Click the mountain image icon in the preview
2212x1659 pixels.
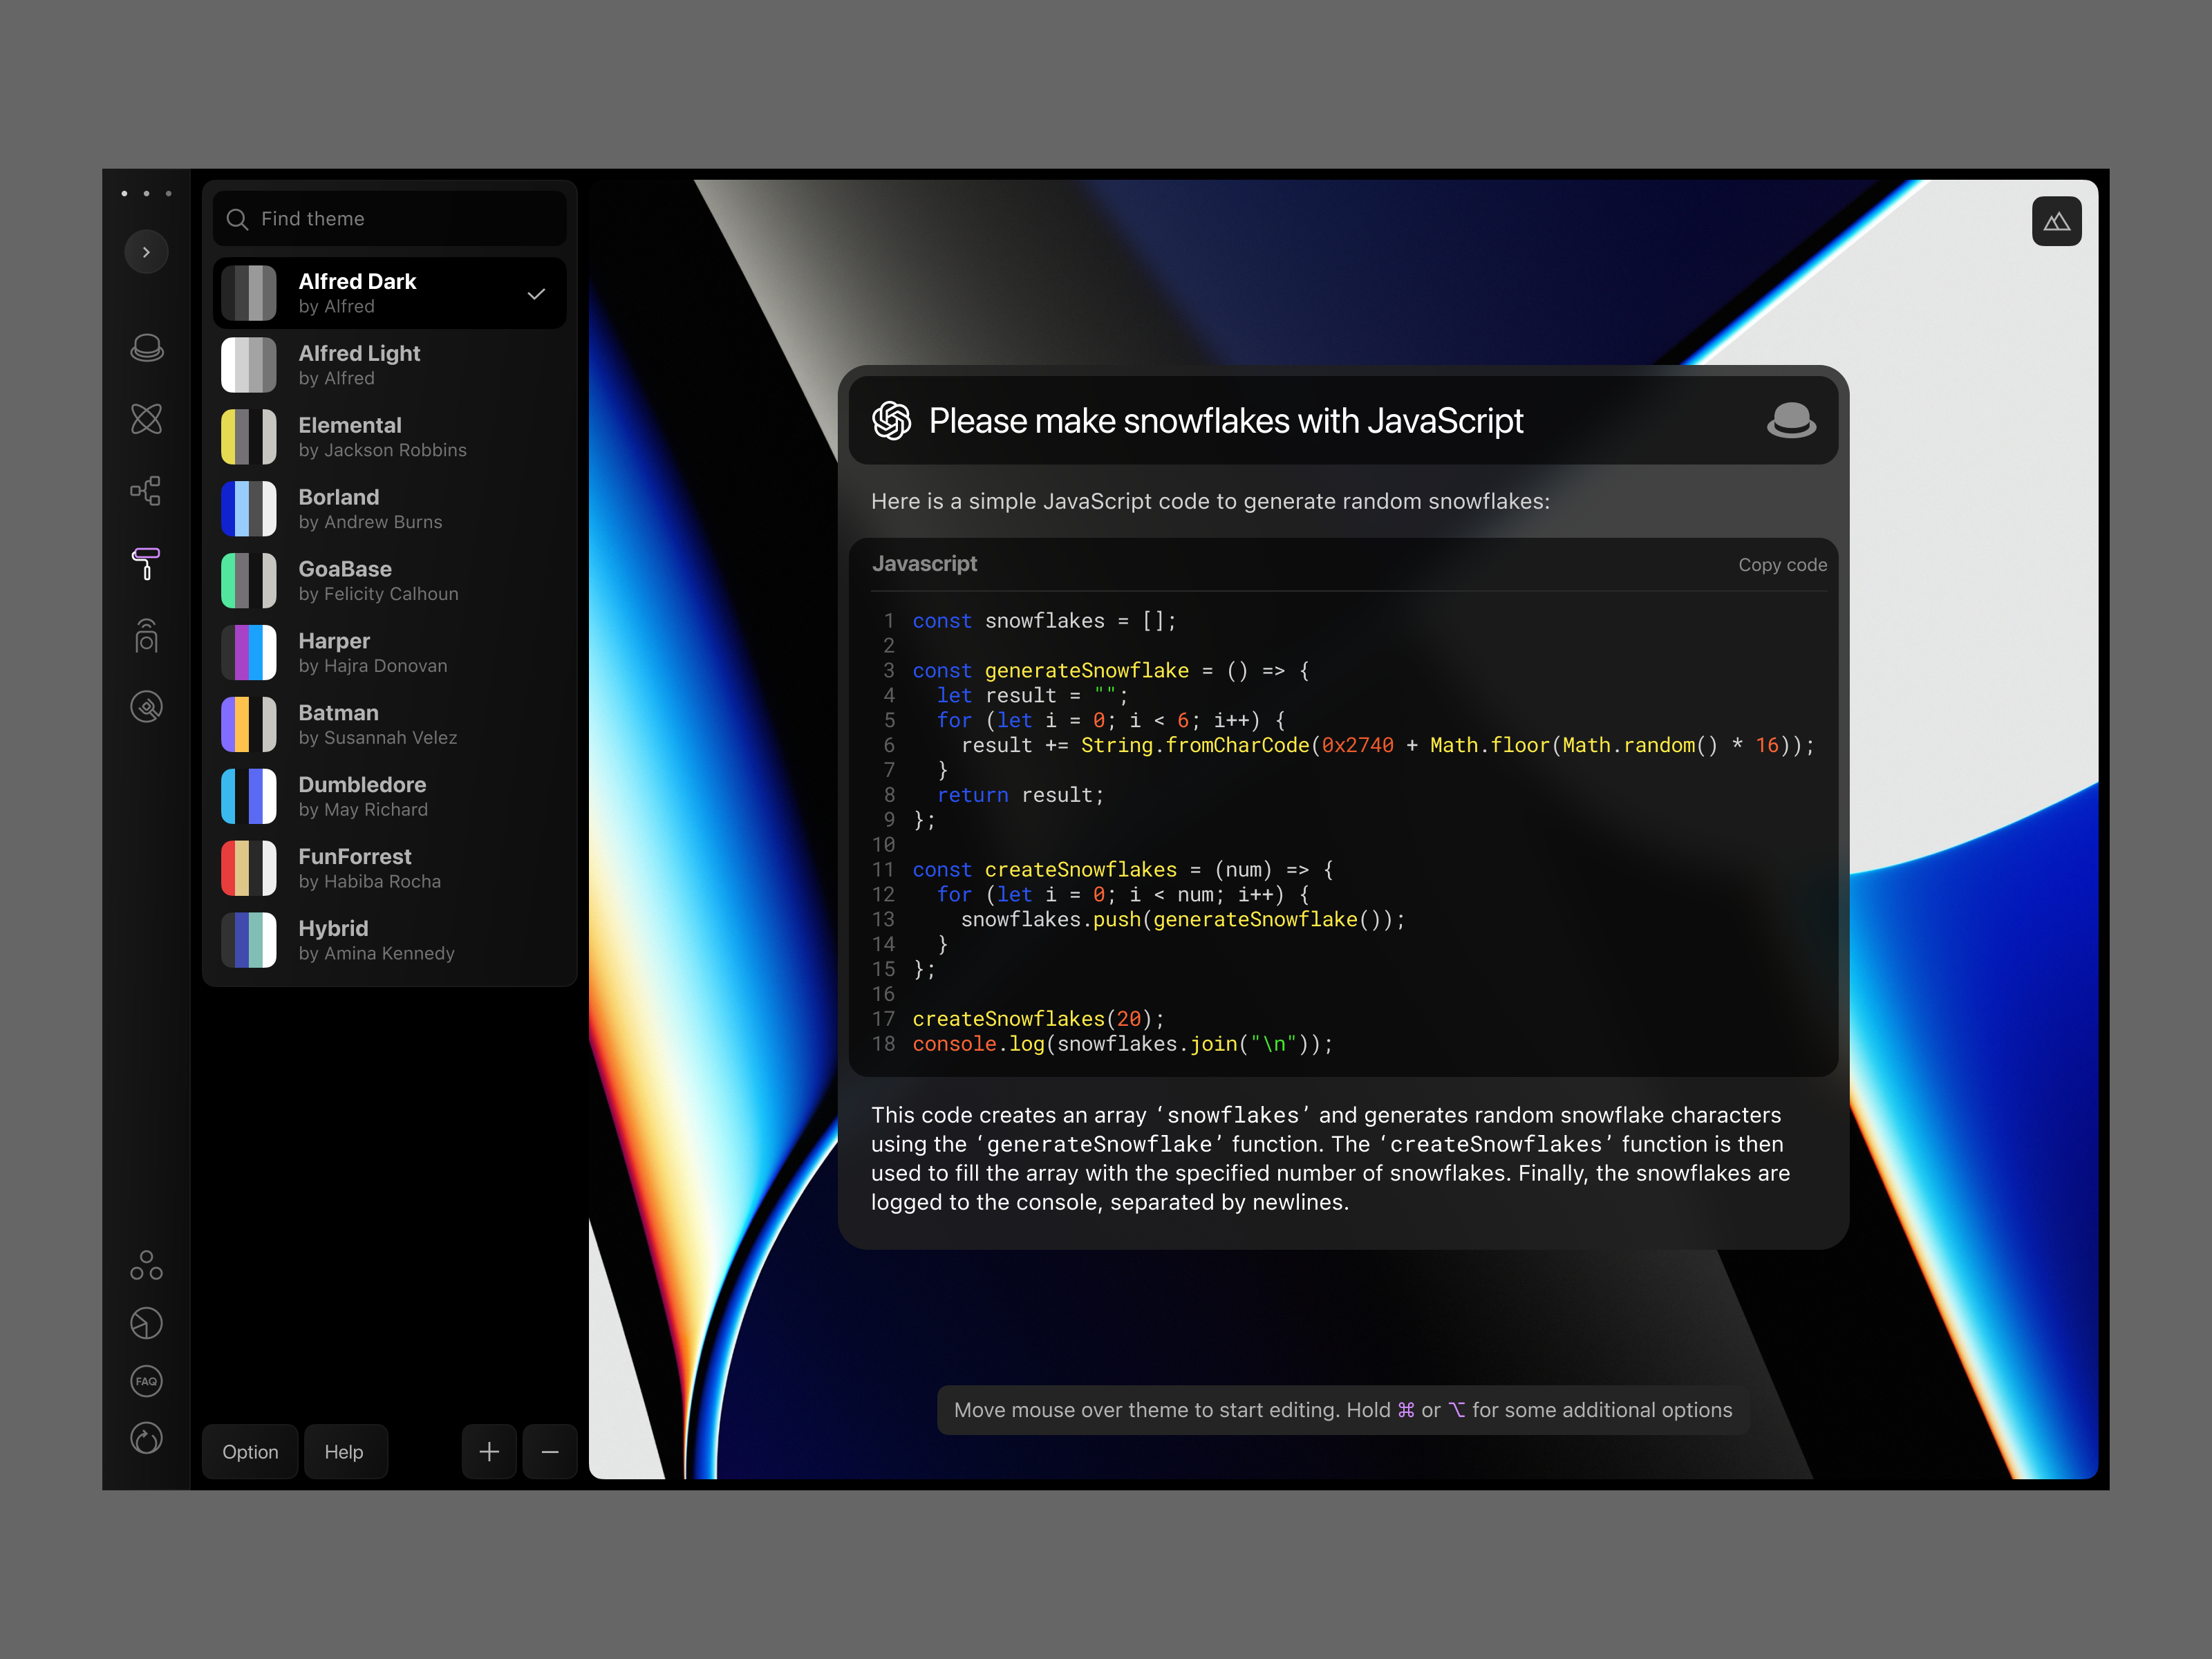tap(2056, 222)
